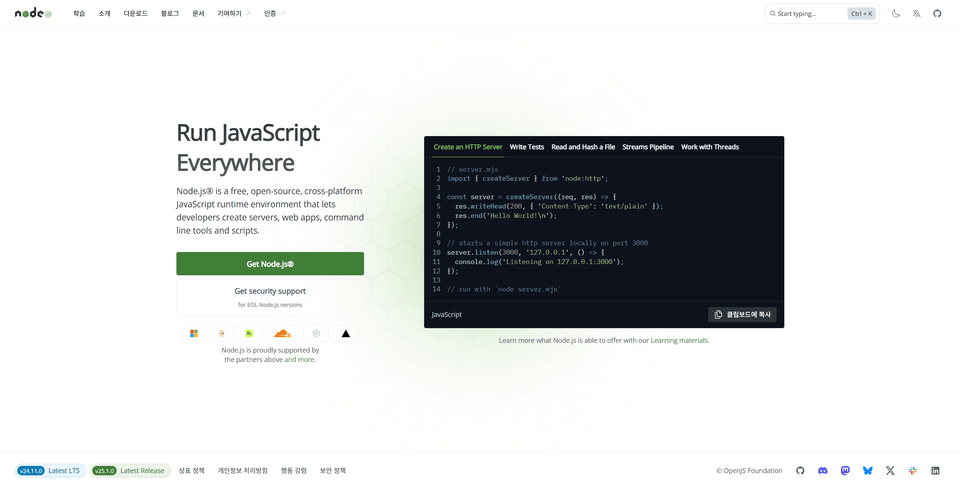
Task: Click the v24.11.0 Latest LTS badge
Action: [50, 471]
